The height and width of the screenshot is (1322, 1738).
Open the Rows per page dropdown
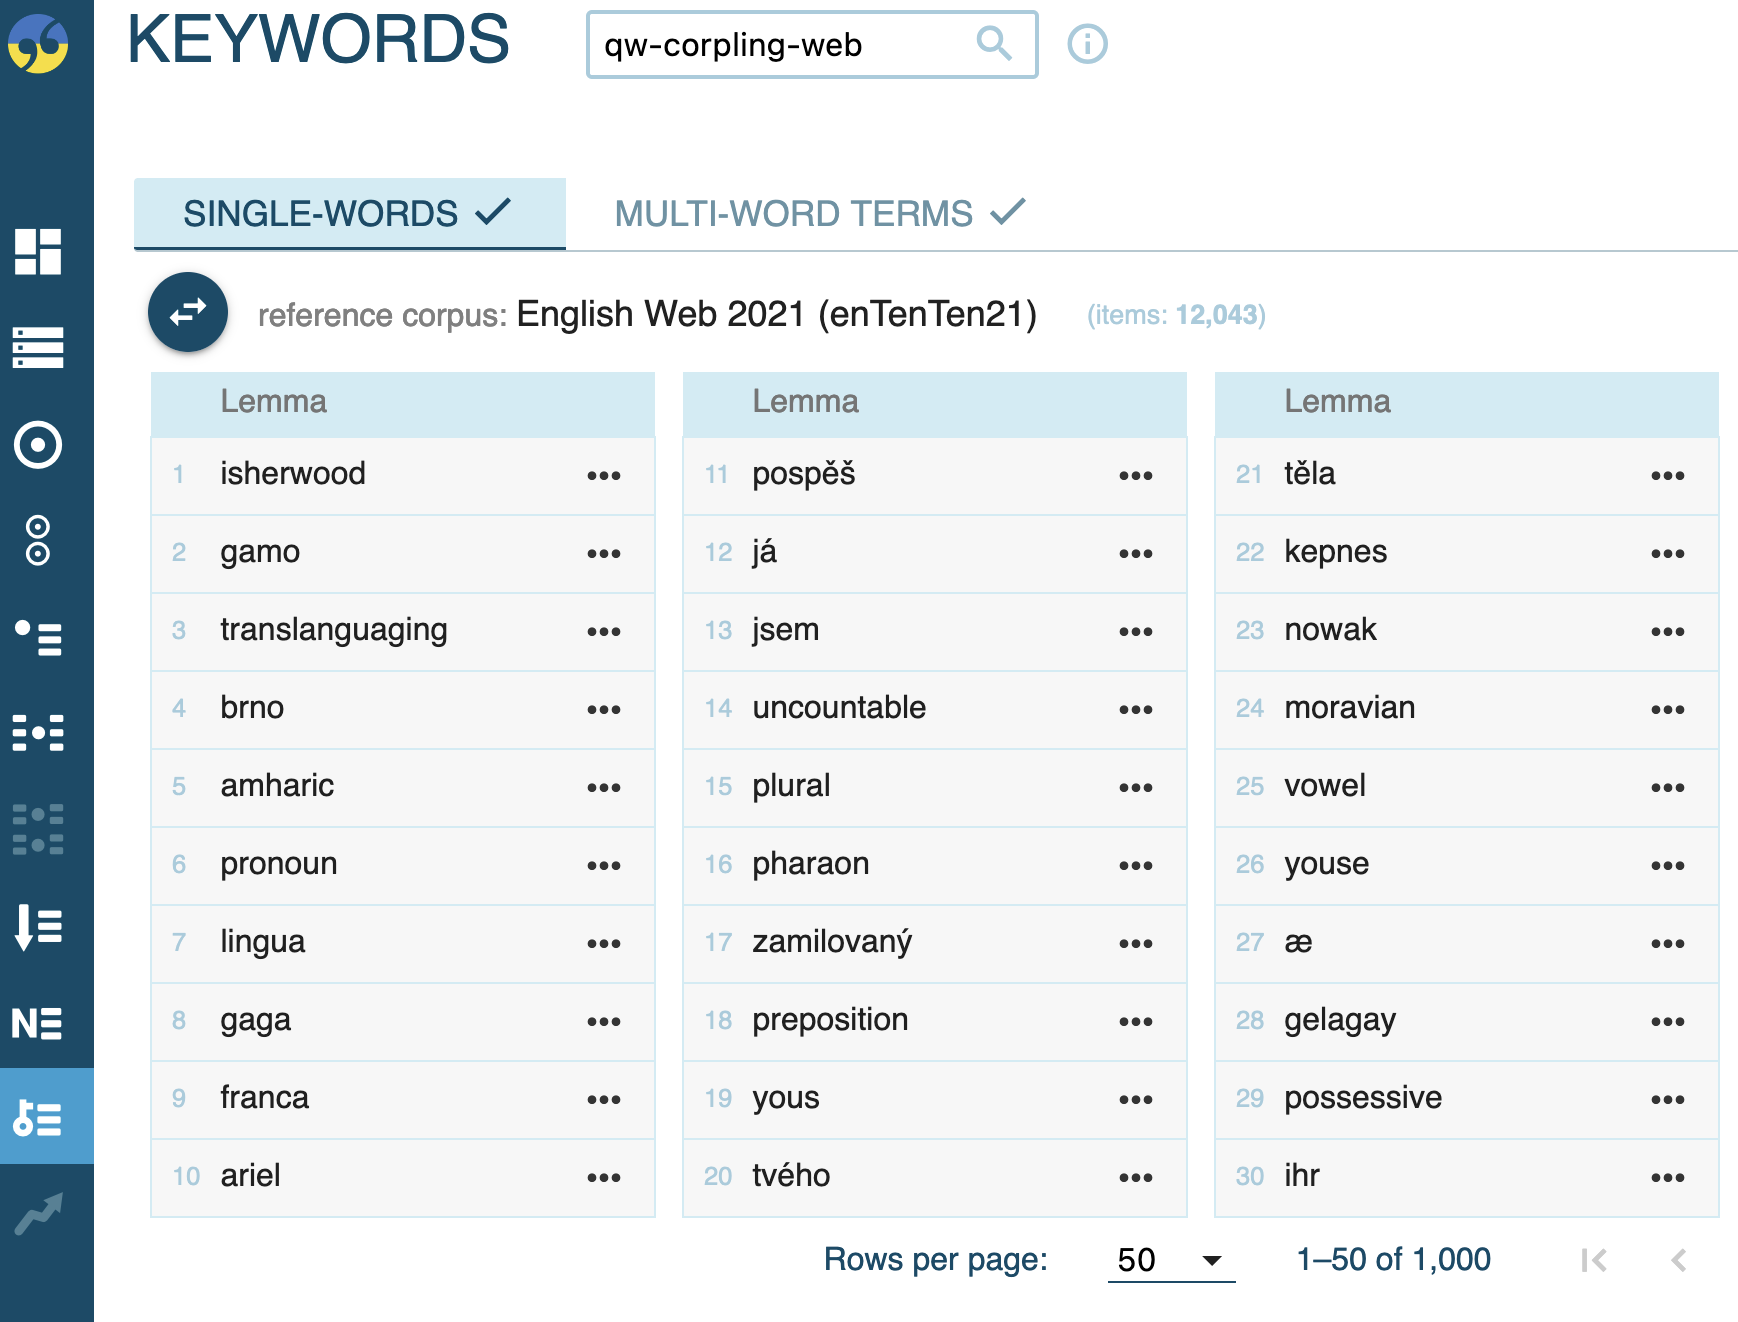(1171, 1260)
